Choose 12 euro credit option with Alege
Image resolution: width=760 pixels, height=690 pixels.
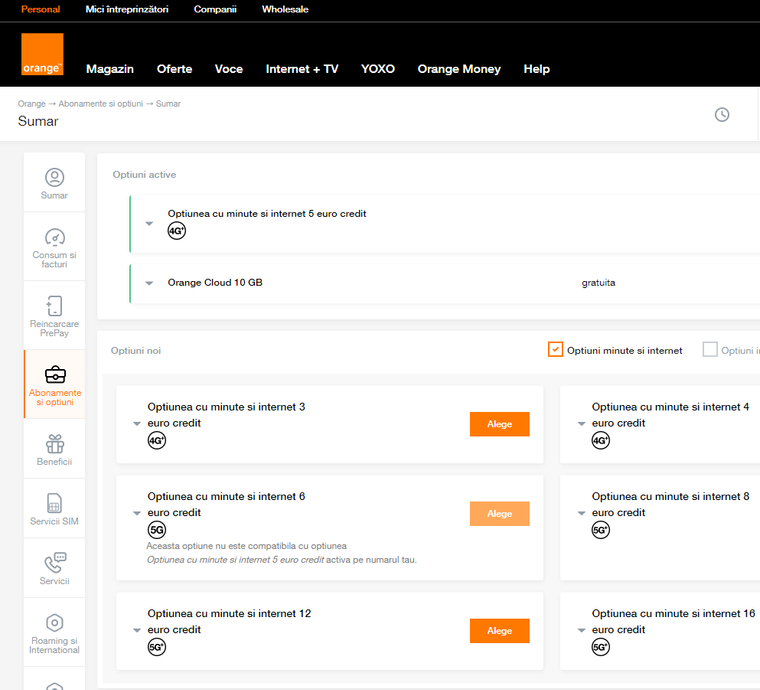point(499,631)
